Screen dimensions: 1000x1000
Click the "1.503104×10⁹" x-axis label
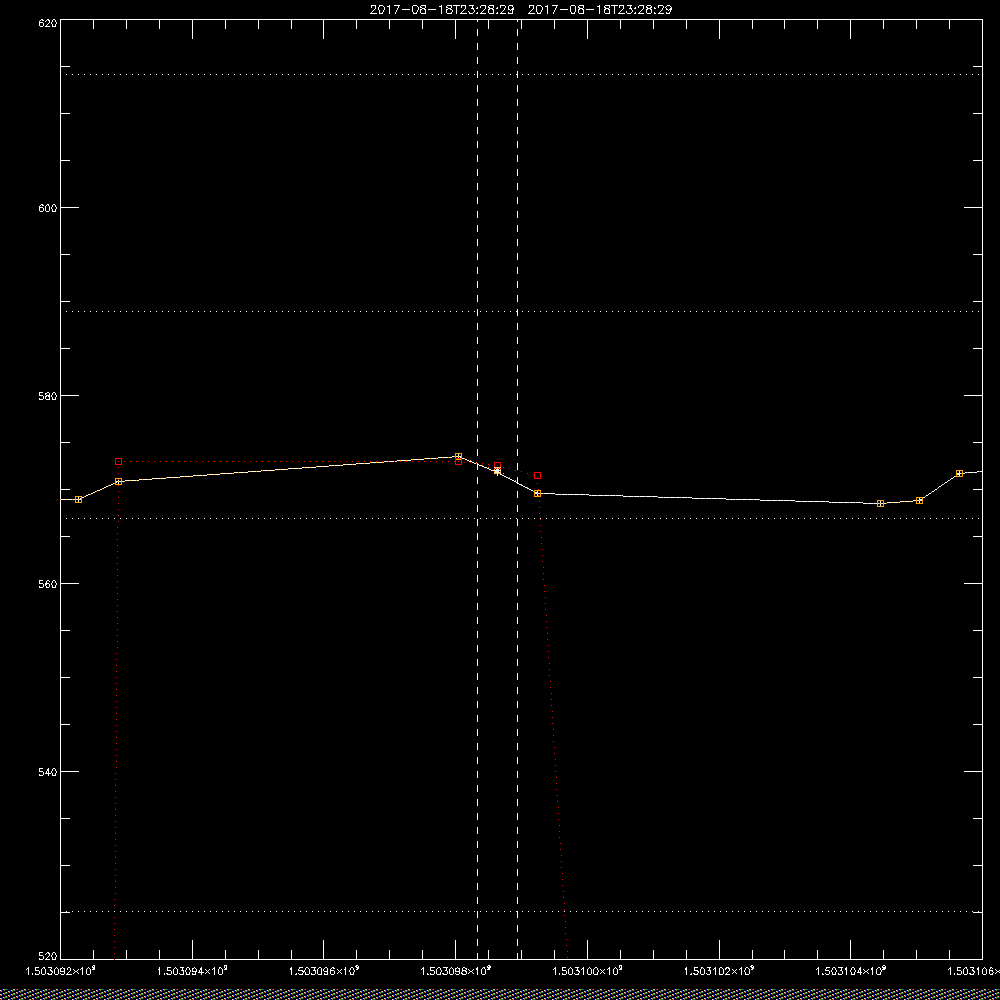click(x=851, y=971)
